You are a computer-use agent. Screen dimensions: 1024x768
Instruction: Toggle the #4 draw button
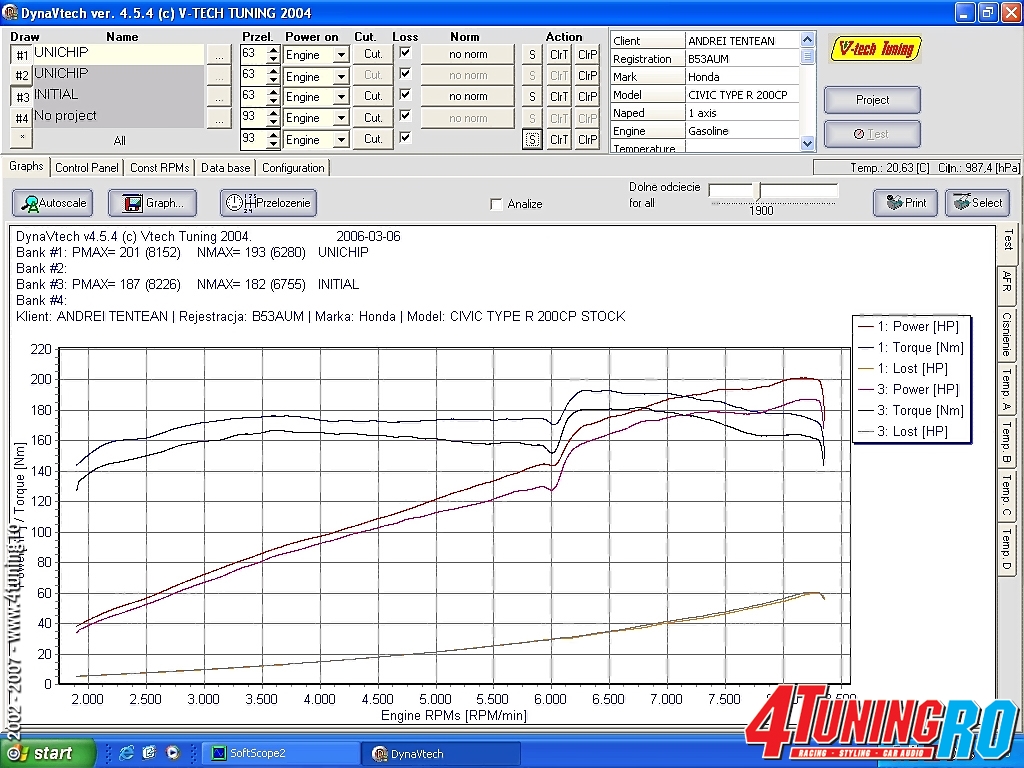22,118
